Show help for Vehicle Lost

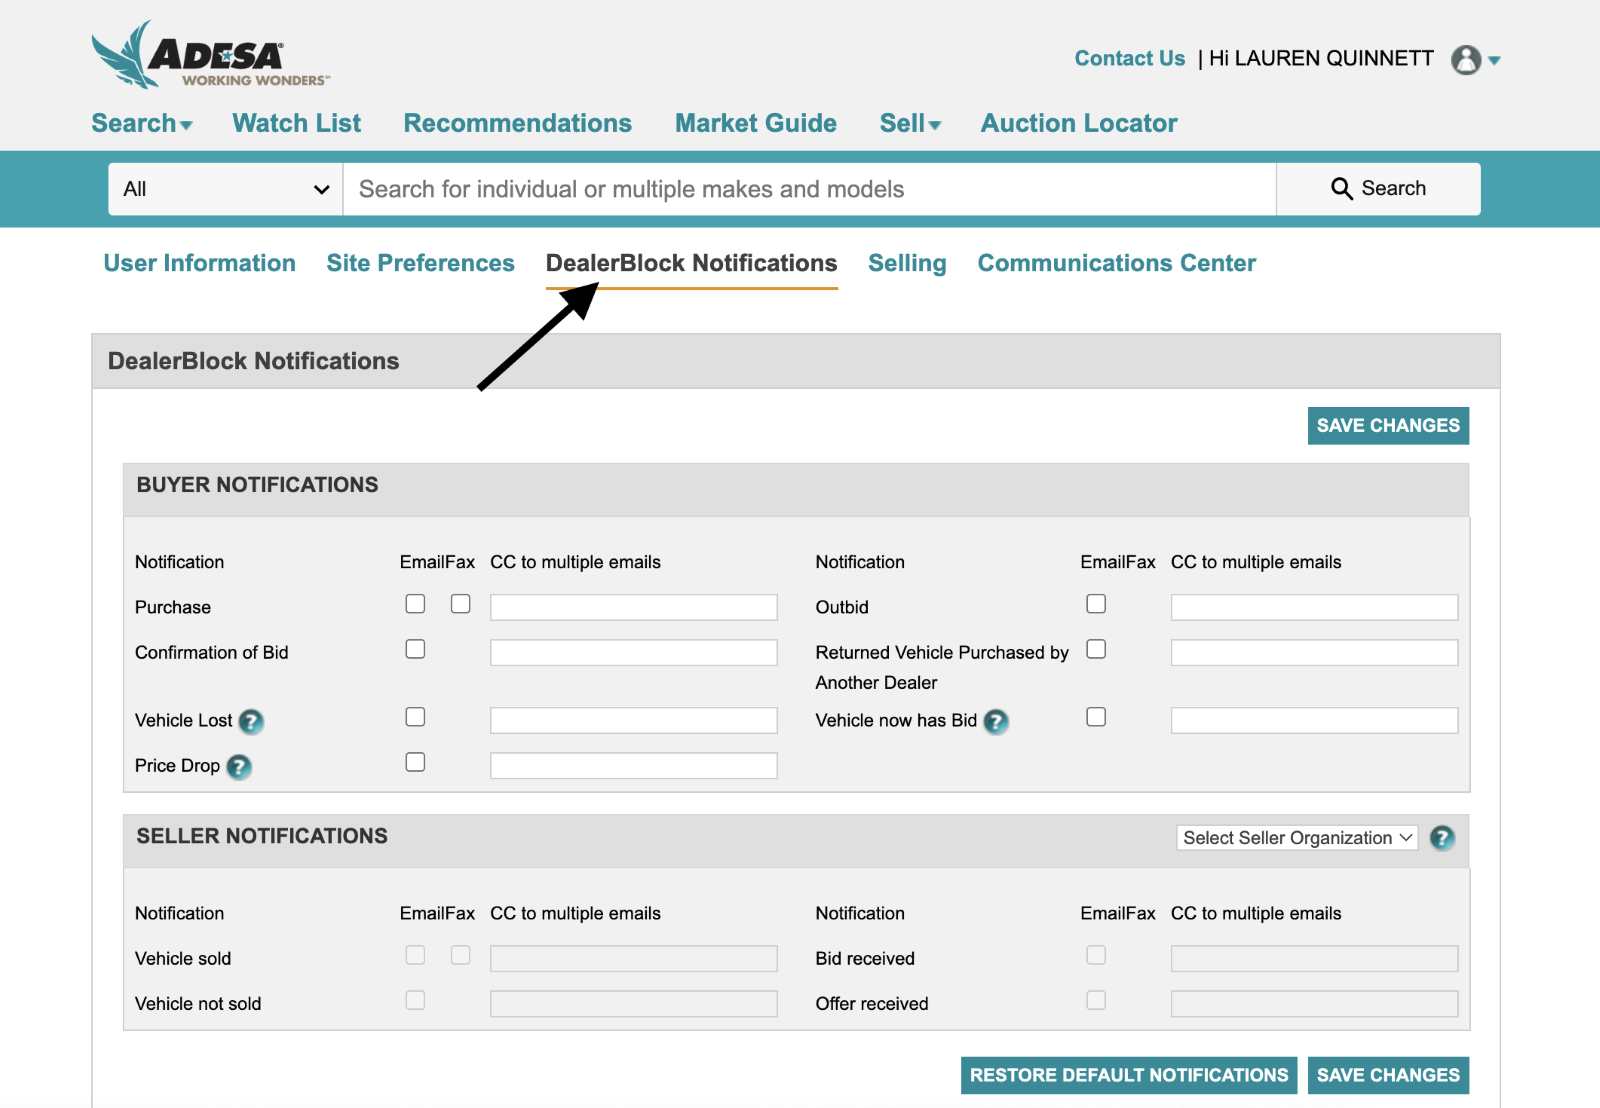tap(251, 721)
